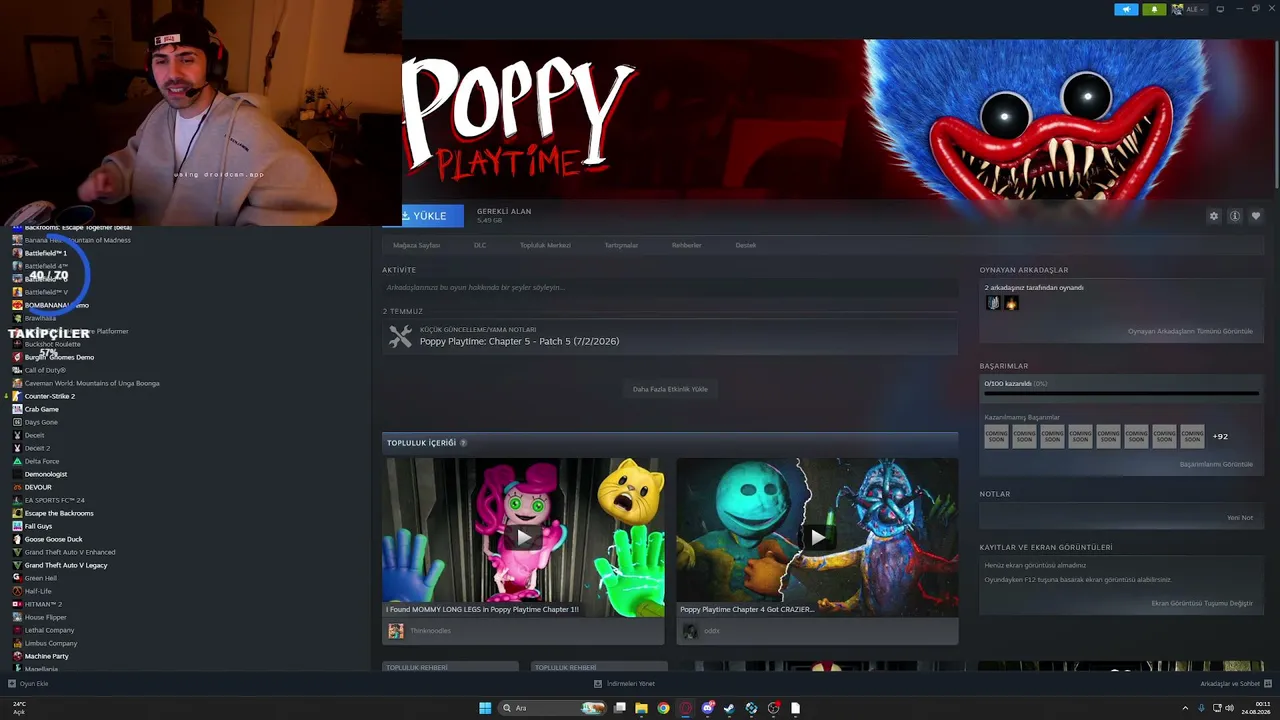Viewport: 1280px width, 720px height.
Task: Click the Windows taskbar search box
Action: 553,708
